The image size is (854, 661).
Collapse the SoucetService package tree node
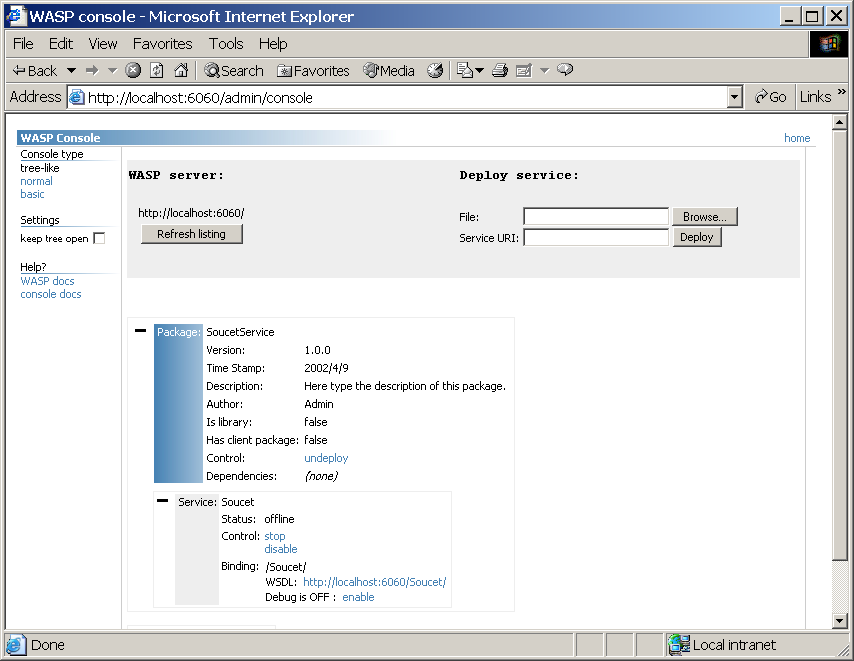[141, 331]
